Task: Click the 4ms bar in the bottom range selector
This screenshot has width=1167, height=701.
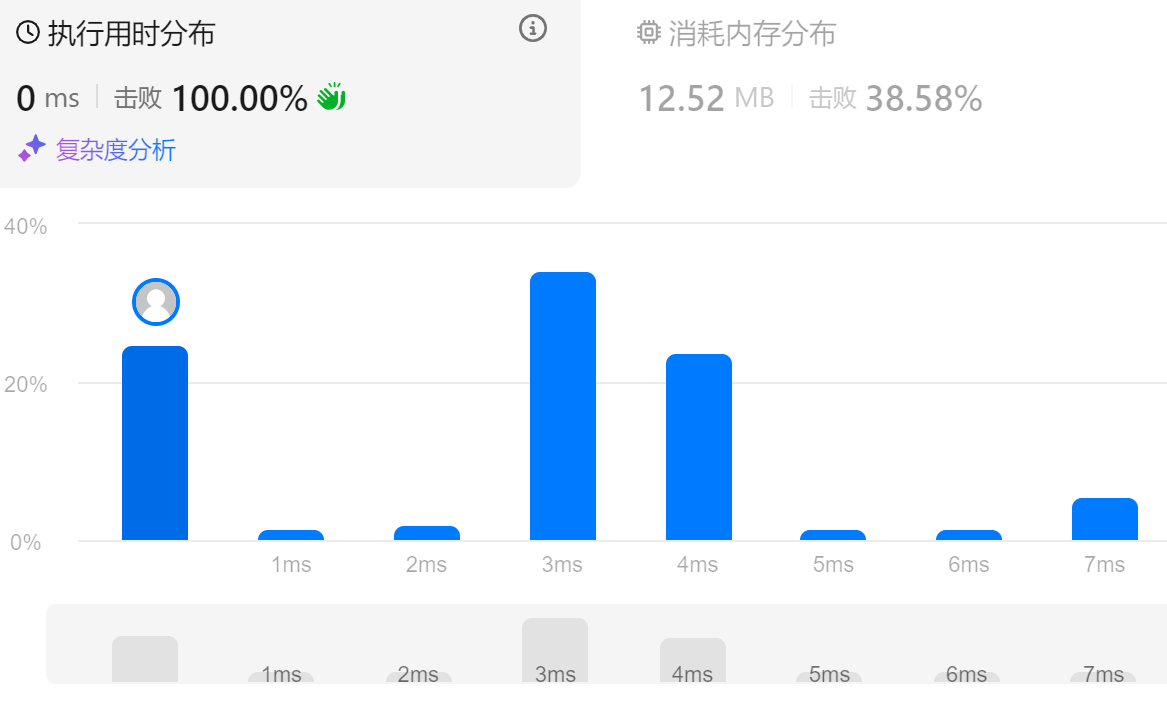Action: coord(693,660)
